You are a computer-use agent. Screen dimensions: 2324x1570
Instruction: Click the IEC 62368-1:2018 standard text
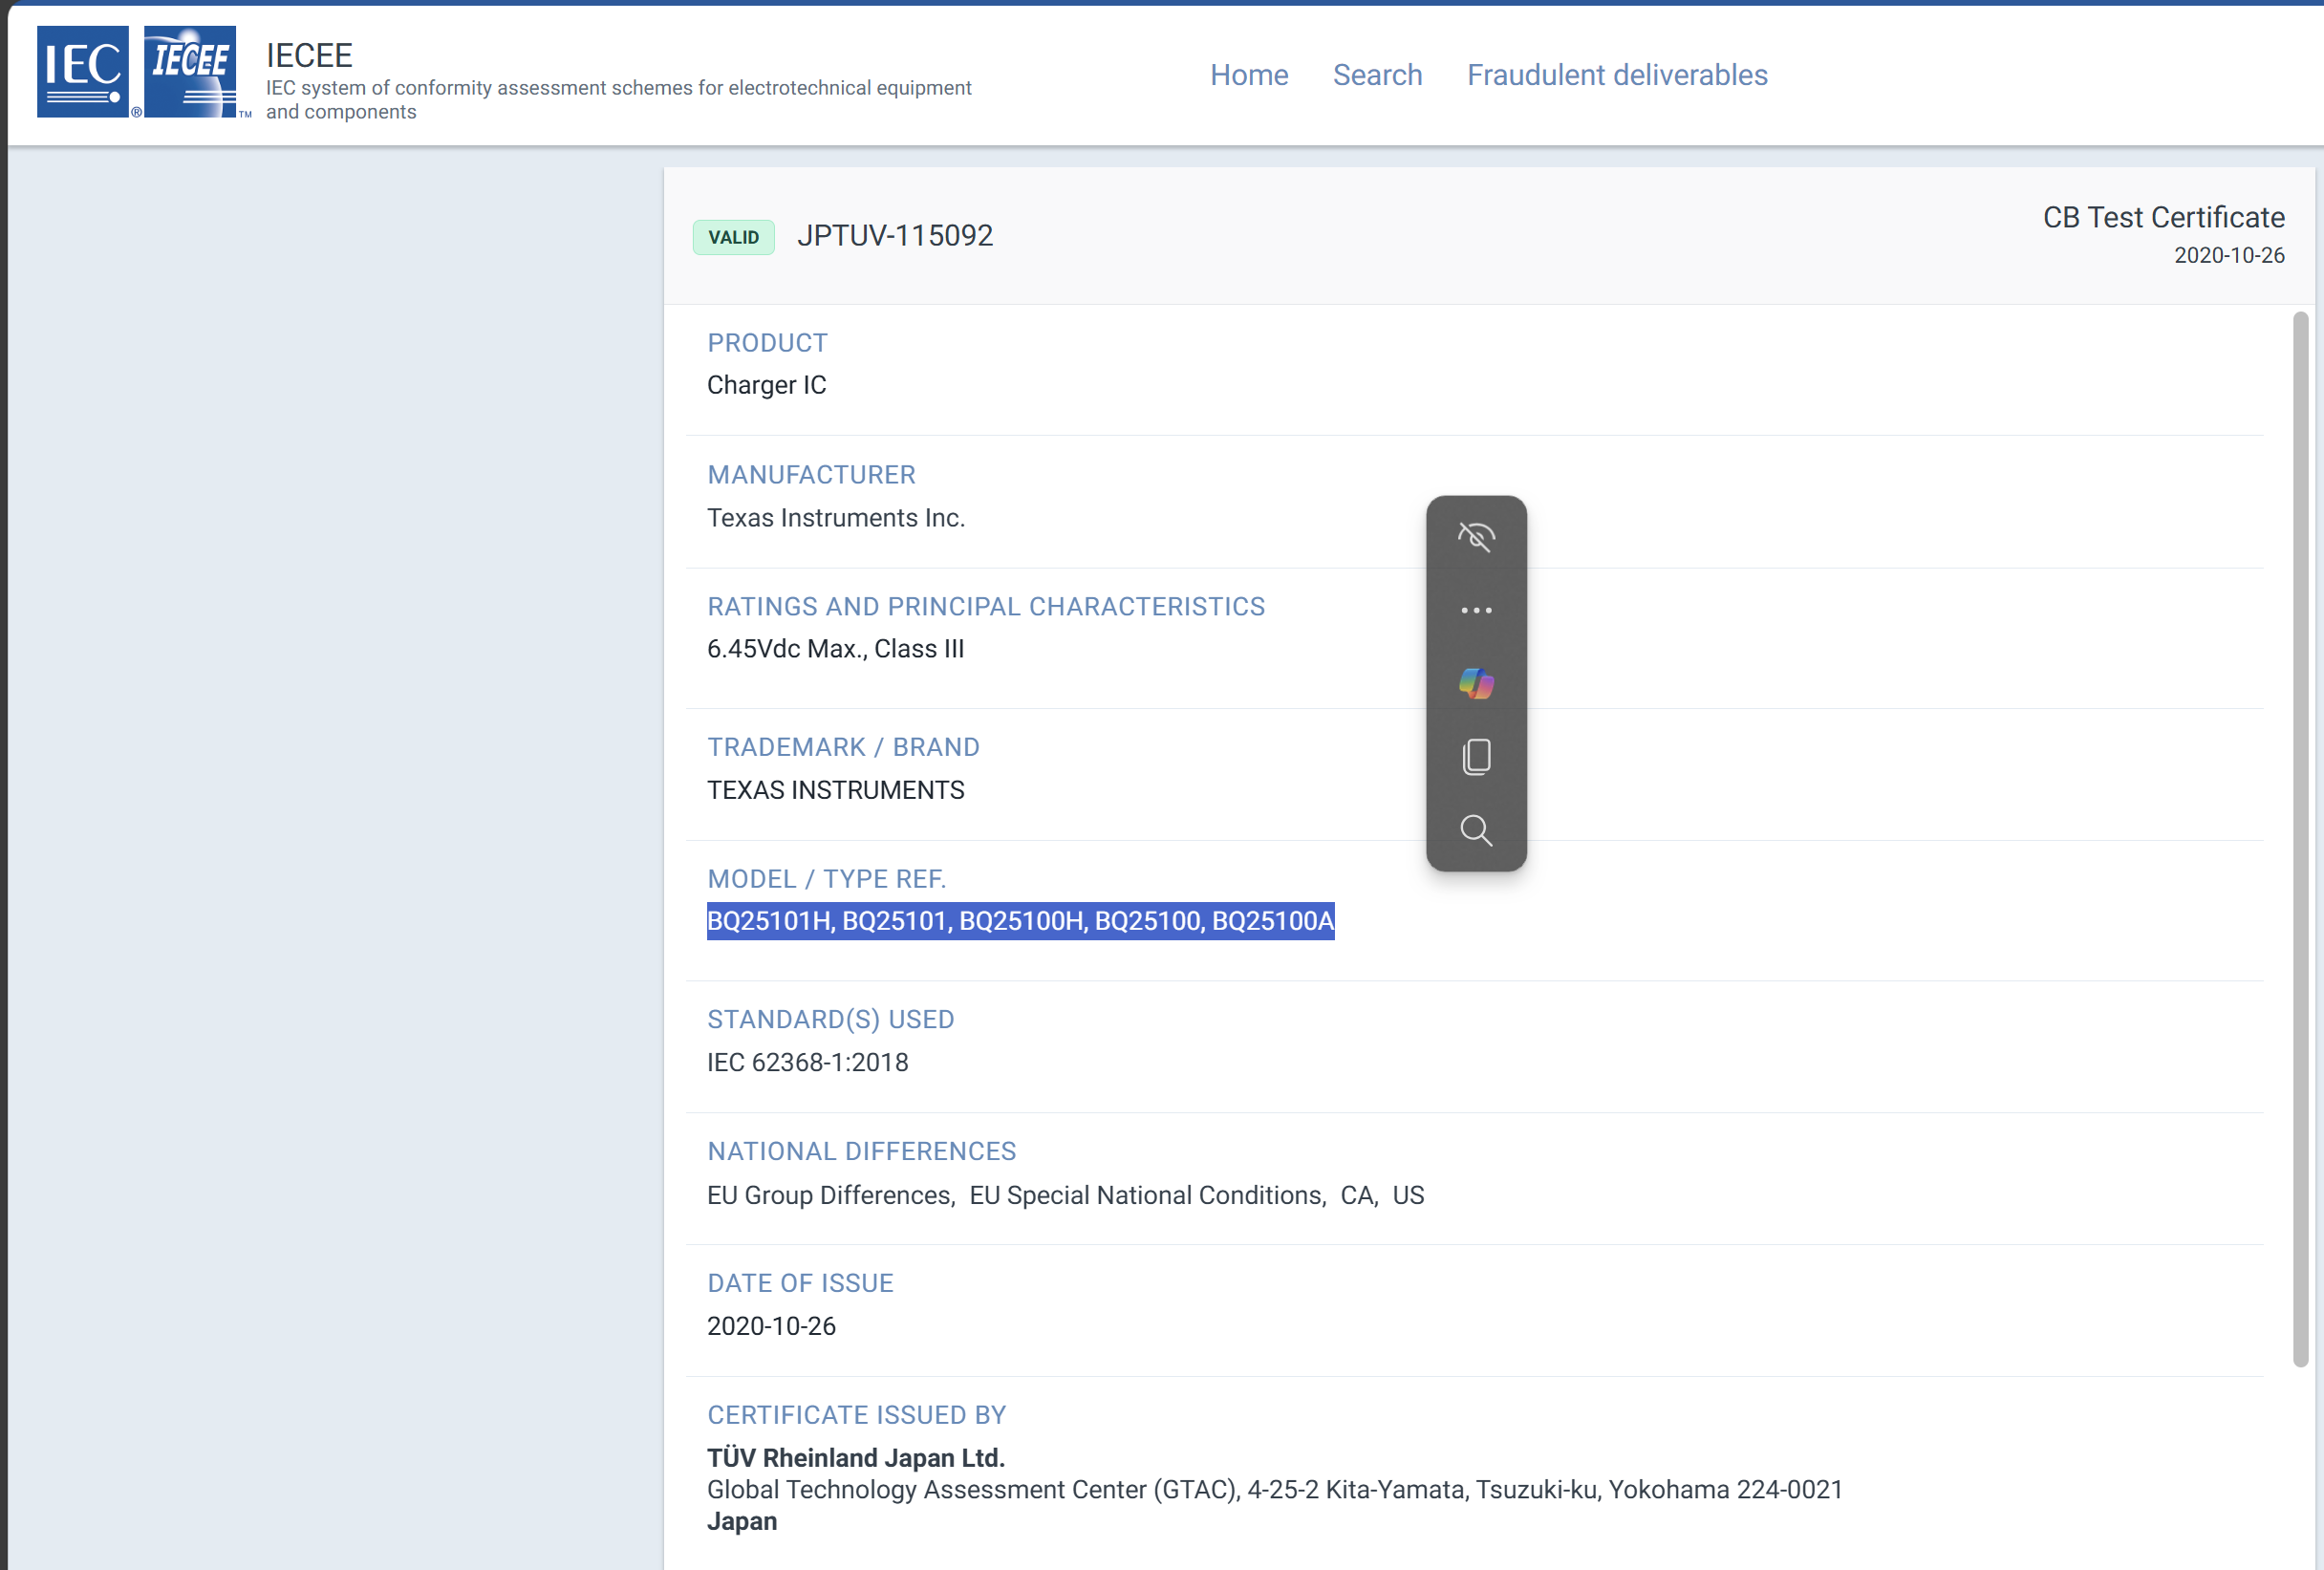[807, 1062]
